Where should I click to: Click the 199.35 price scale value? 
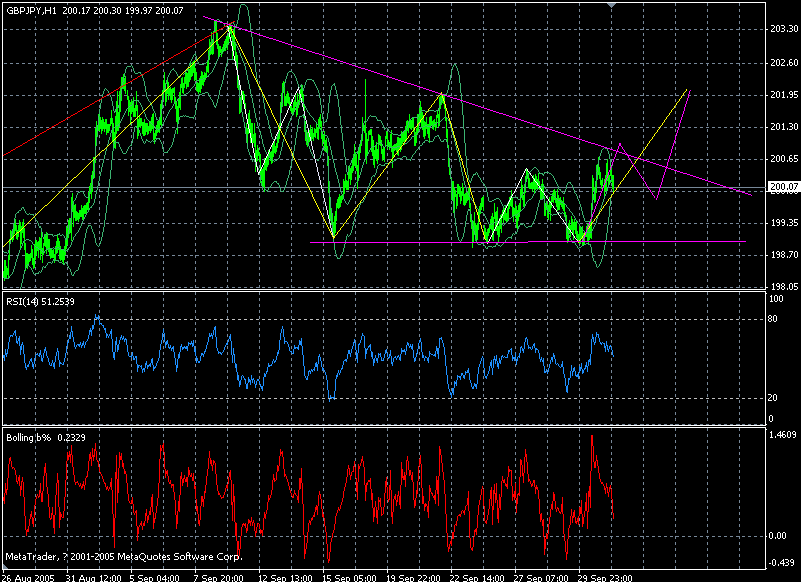point(784,223)
